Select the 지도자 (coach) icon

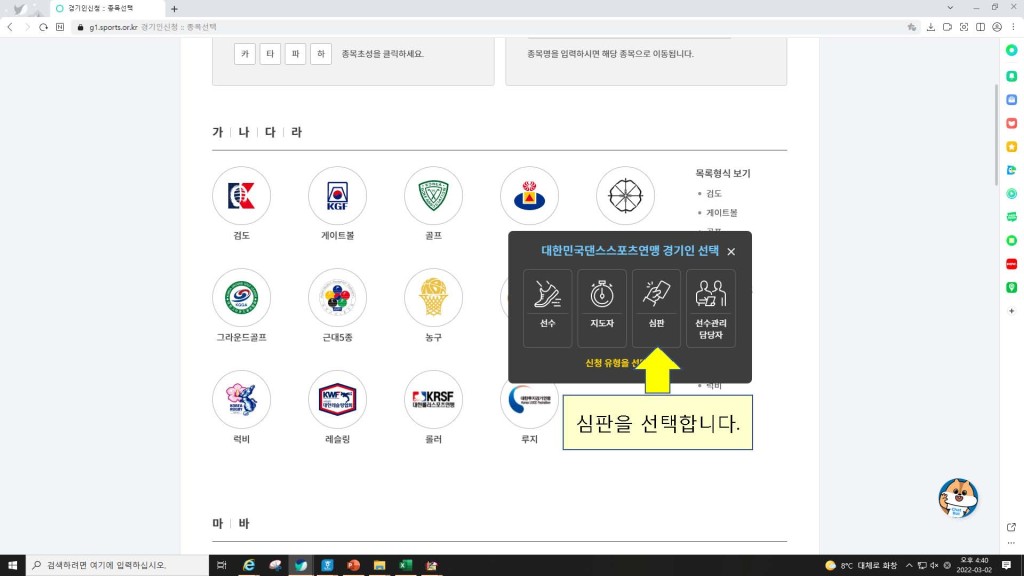pyautogui.click(x=601, y=308)
